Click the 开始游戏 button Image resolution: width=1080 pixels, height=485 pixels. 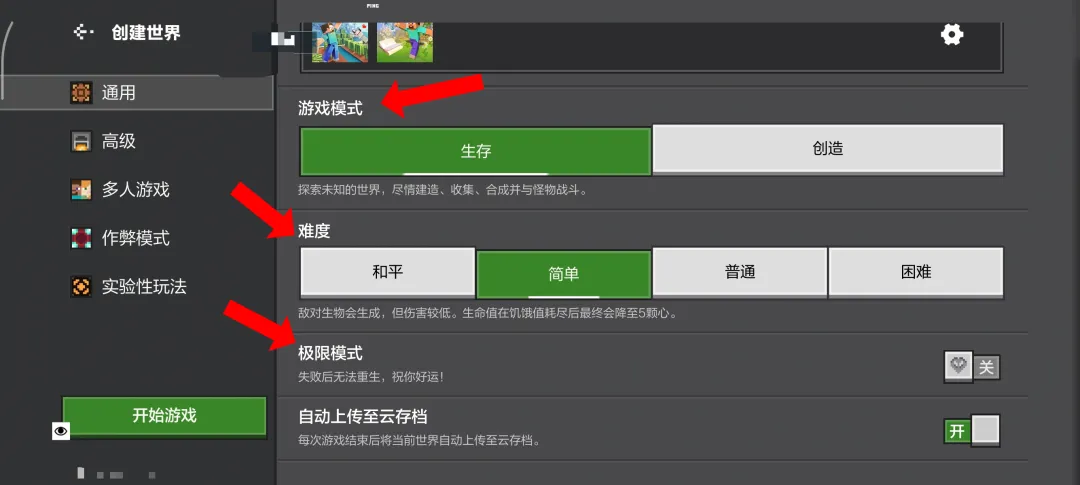(164, 416)
